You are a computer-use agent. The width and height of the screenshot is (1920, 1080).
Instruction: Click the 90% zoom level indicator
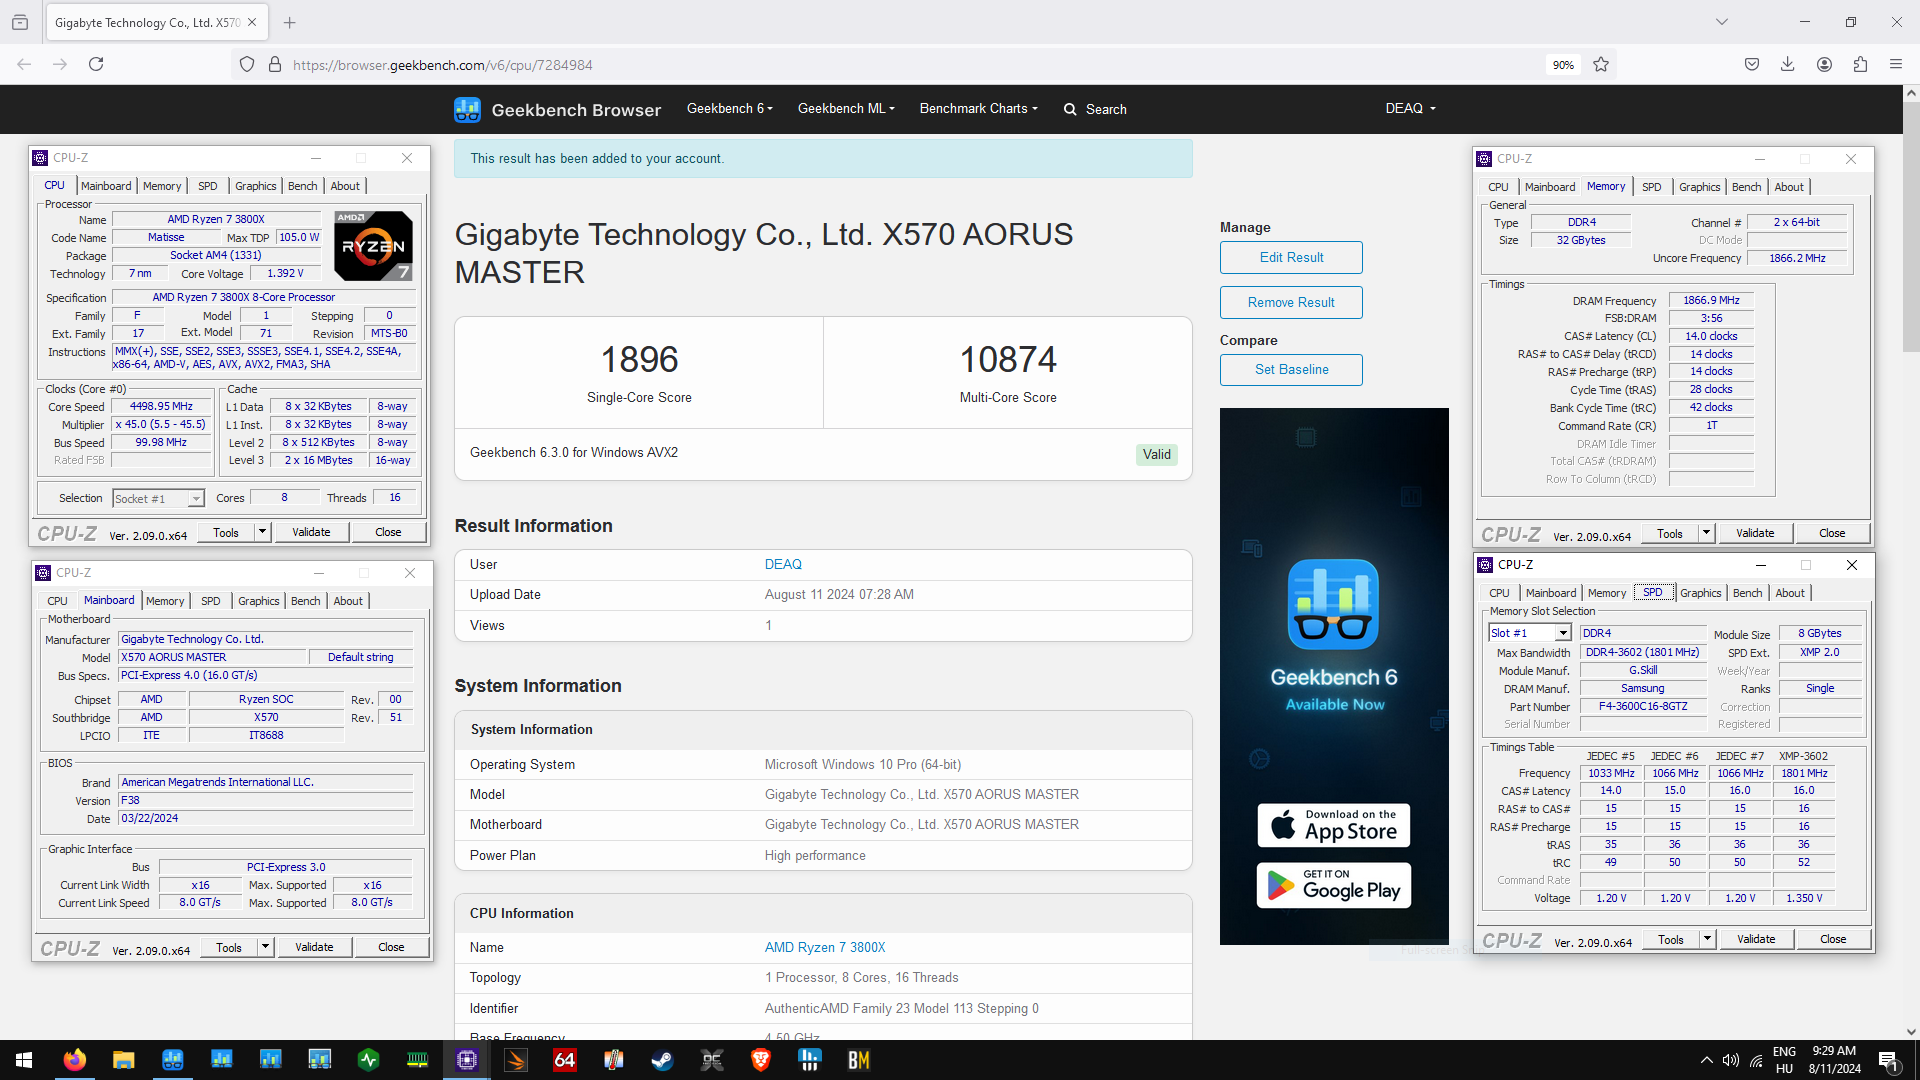(x=1563, y=64)
